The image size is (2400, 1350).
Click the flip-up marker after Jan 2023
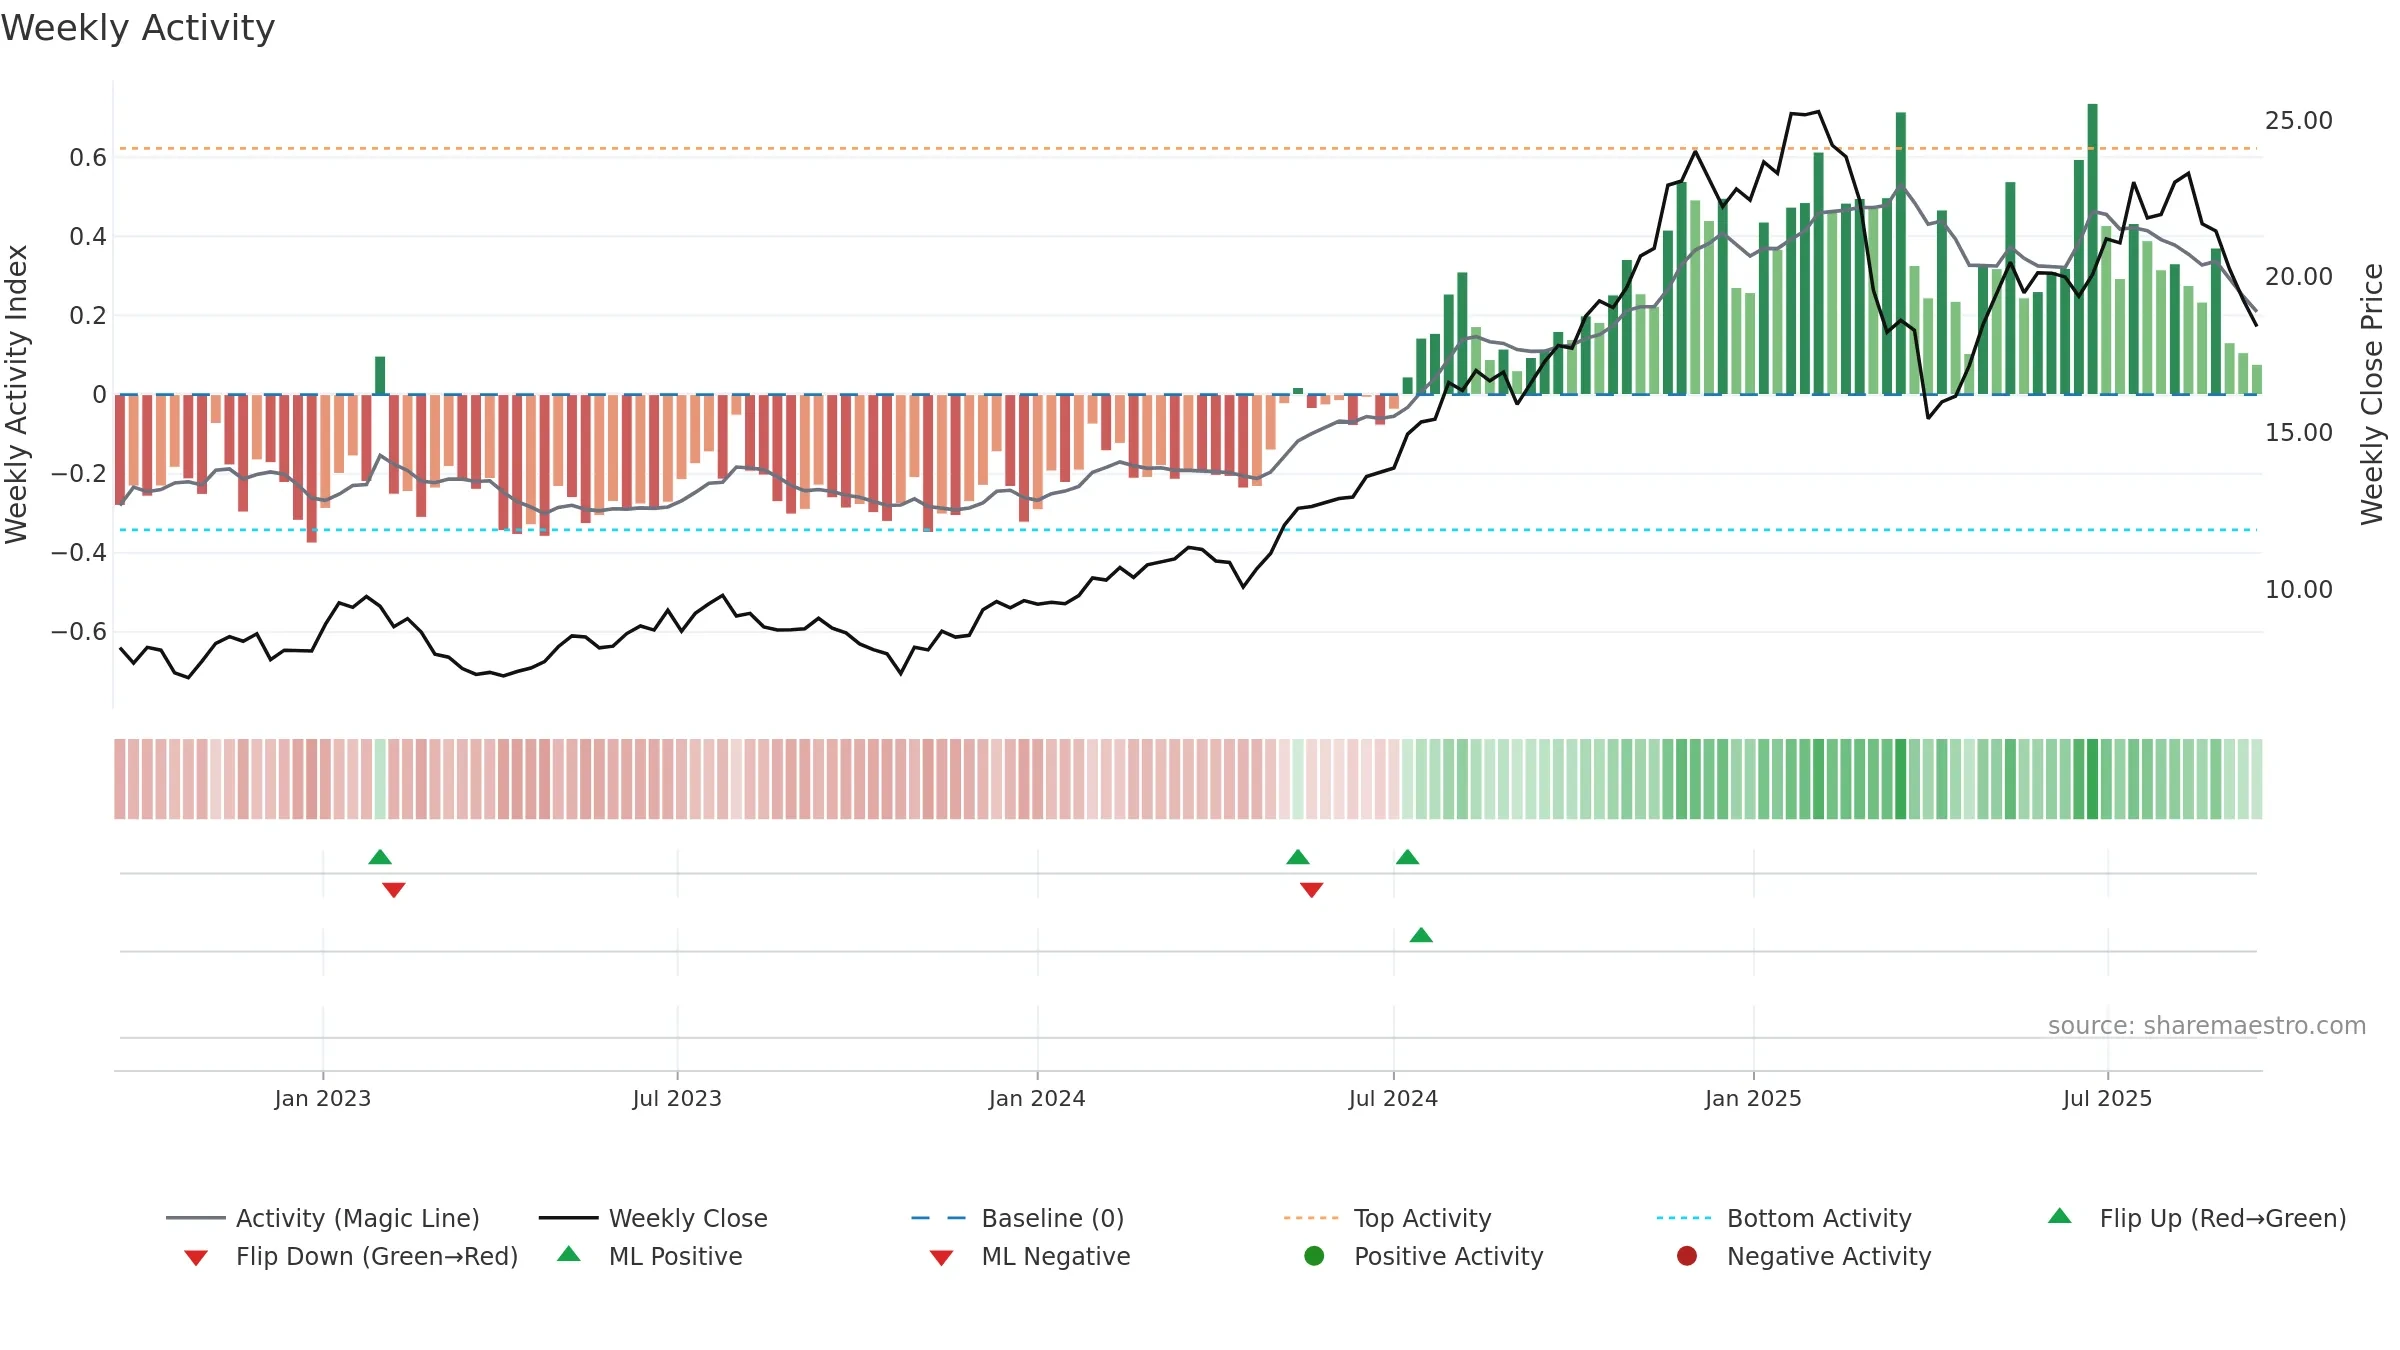point(380,857)
